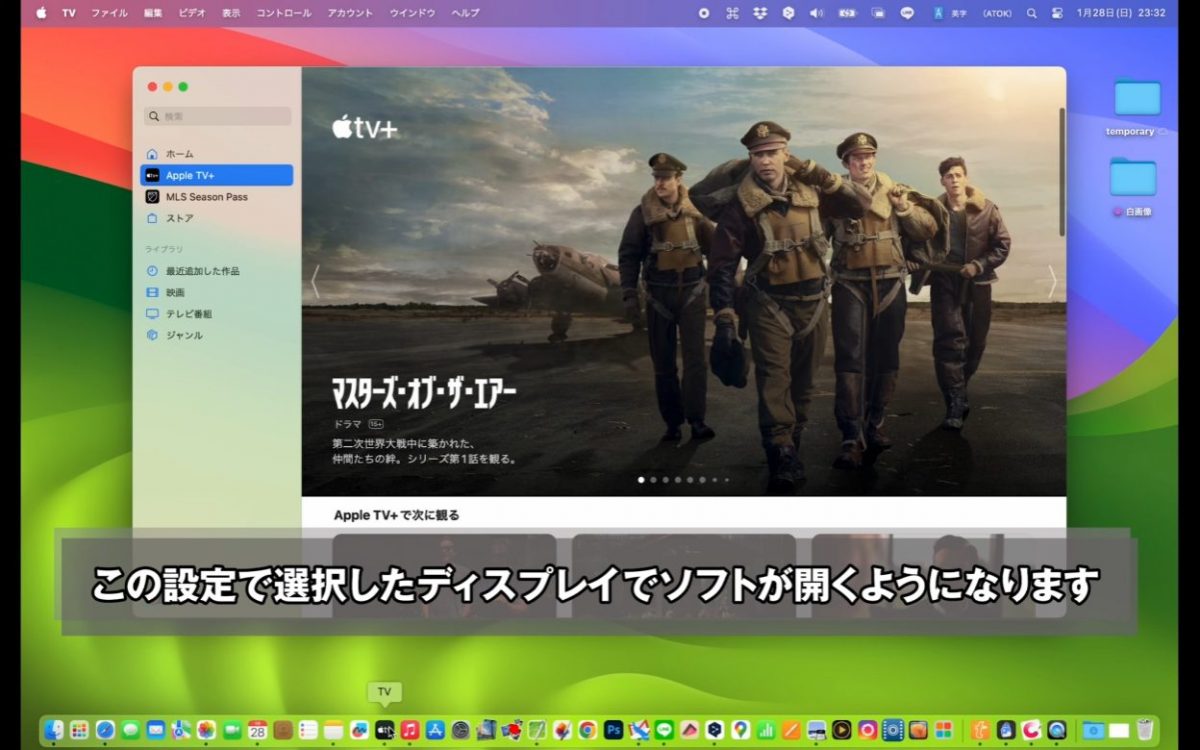Click the Dropbox menu bar icon
Screen dimensions: 1200x750
tap(760, 13)
